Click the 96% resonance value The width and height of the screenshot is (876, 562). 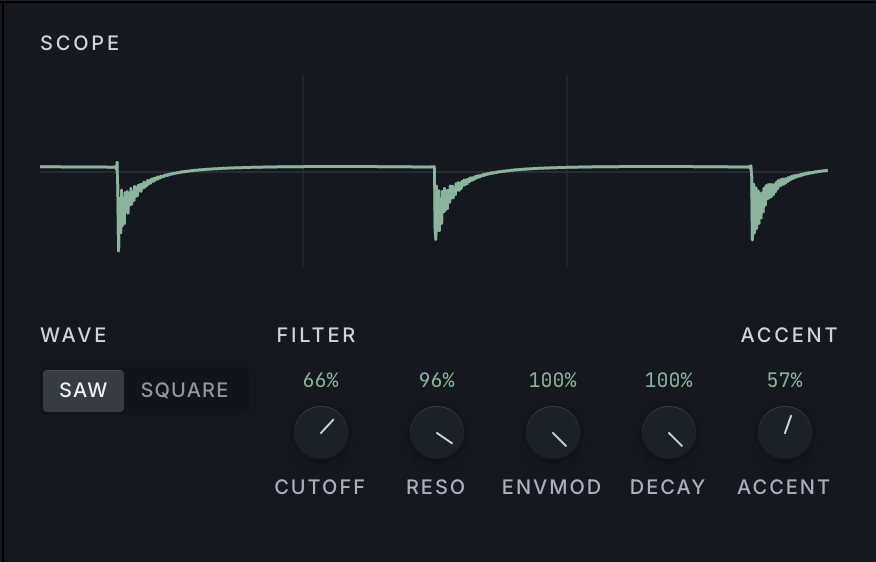437,380
